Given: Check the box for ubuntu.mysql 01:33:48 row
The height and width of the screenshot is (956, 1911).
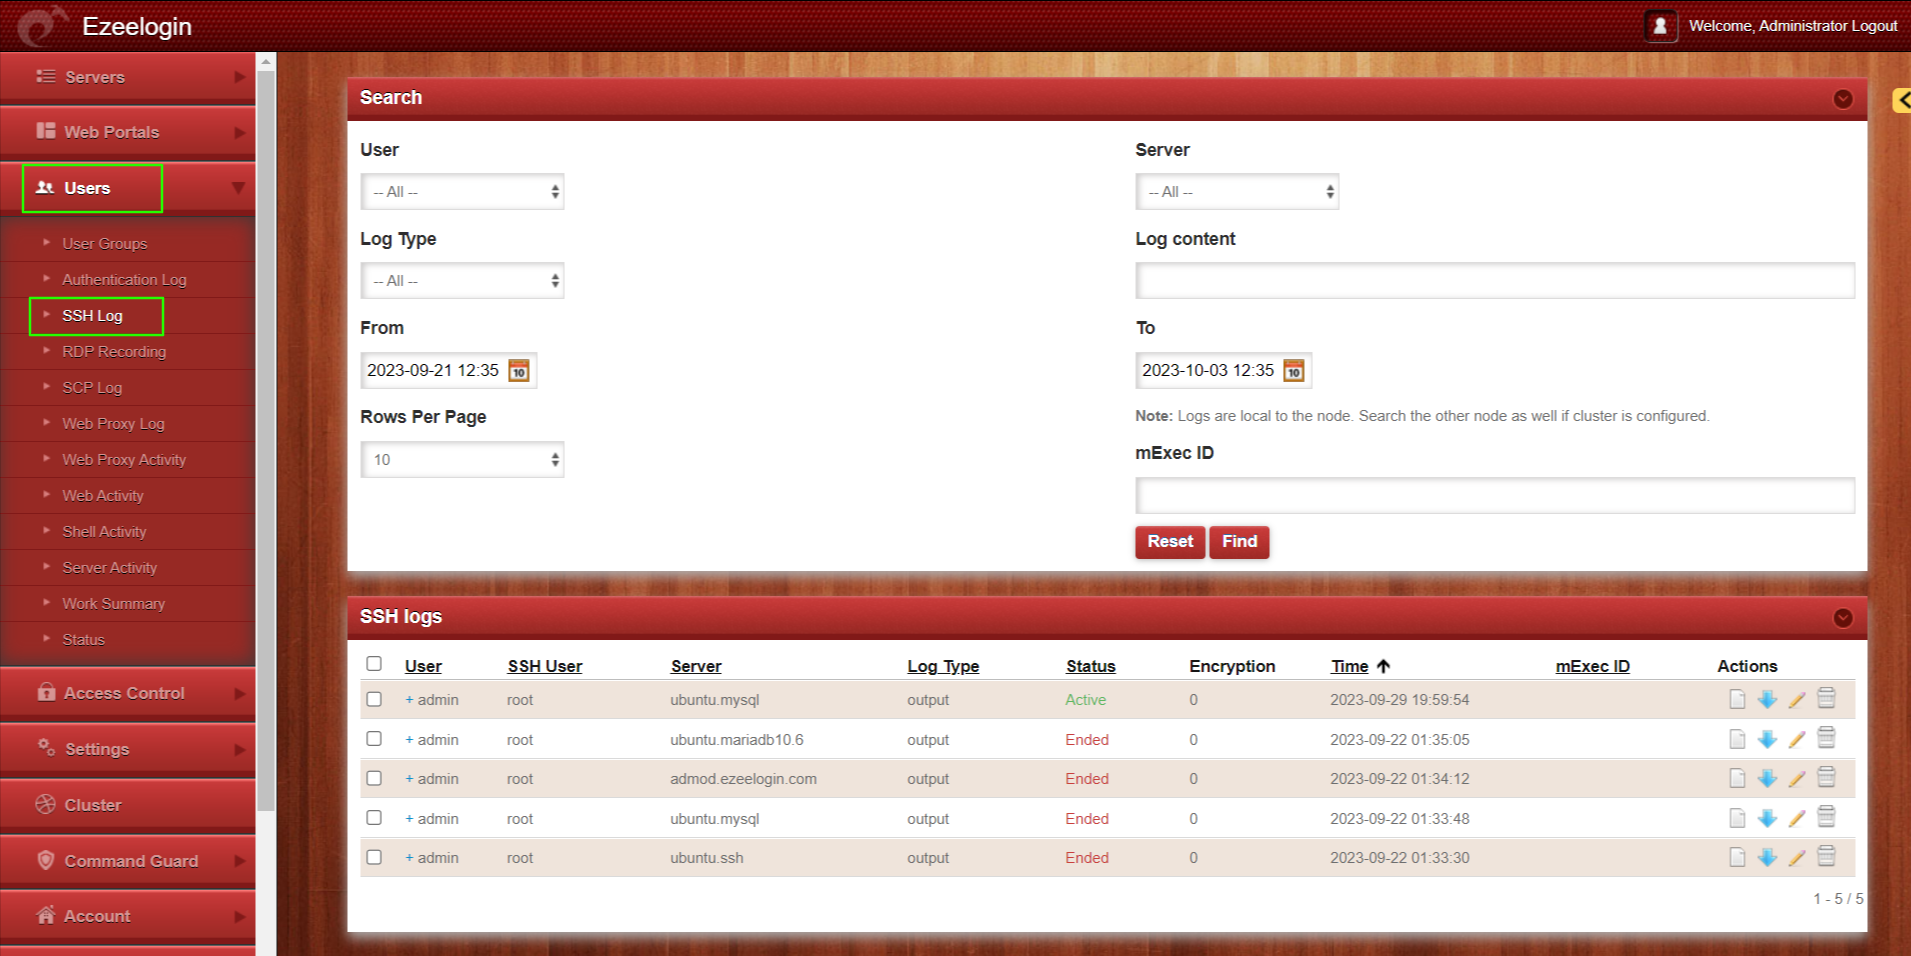Looking at the screenshot, I should click(374, 818).
